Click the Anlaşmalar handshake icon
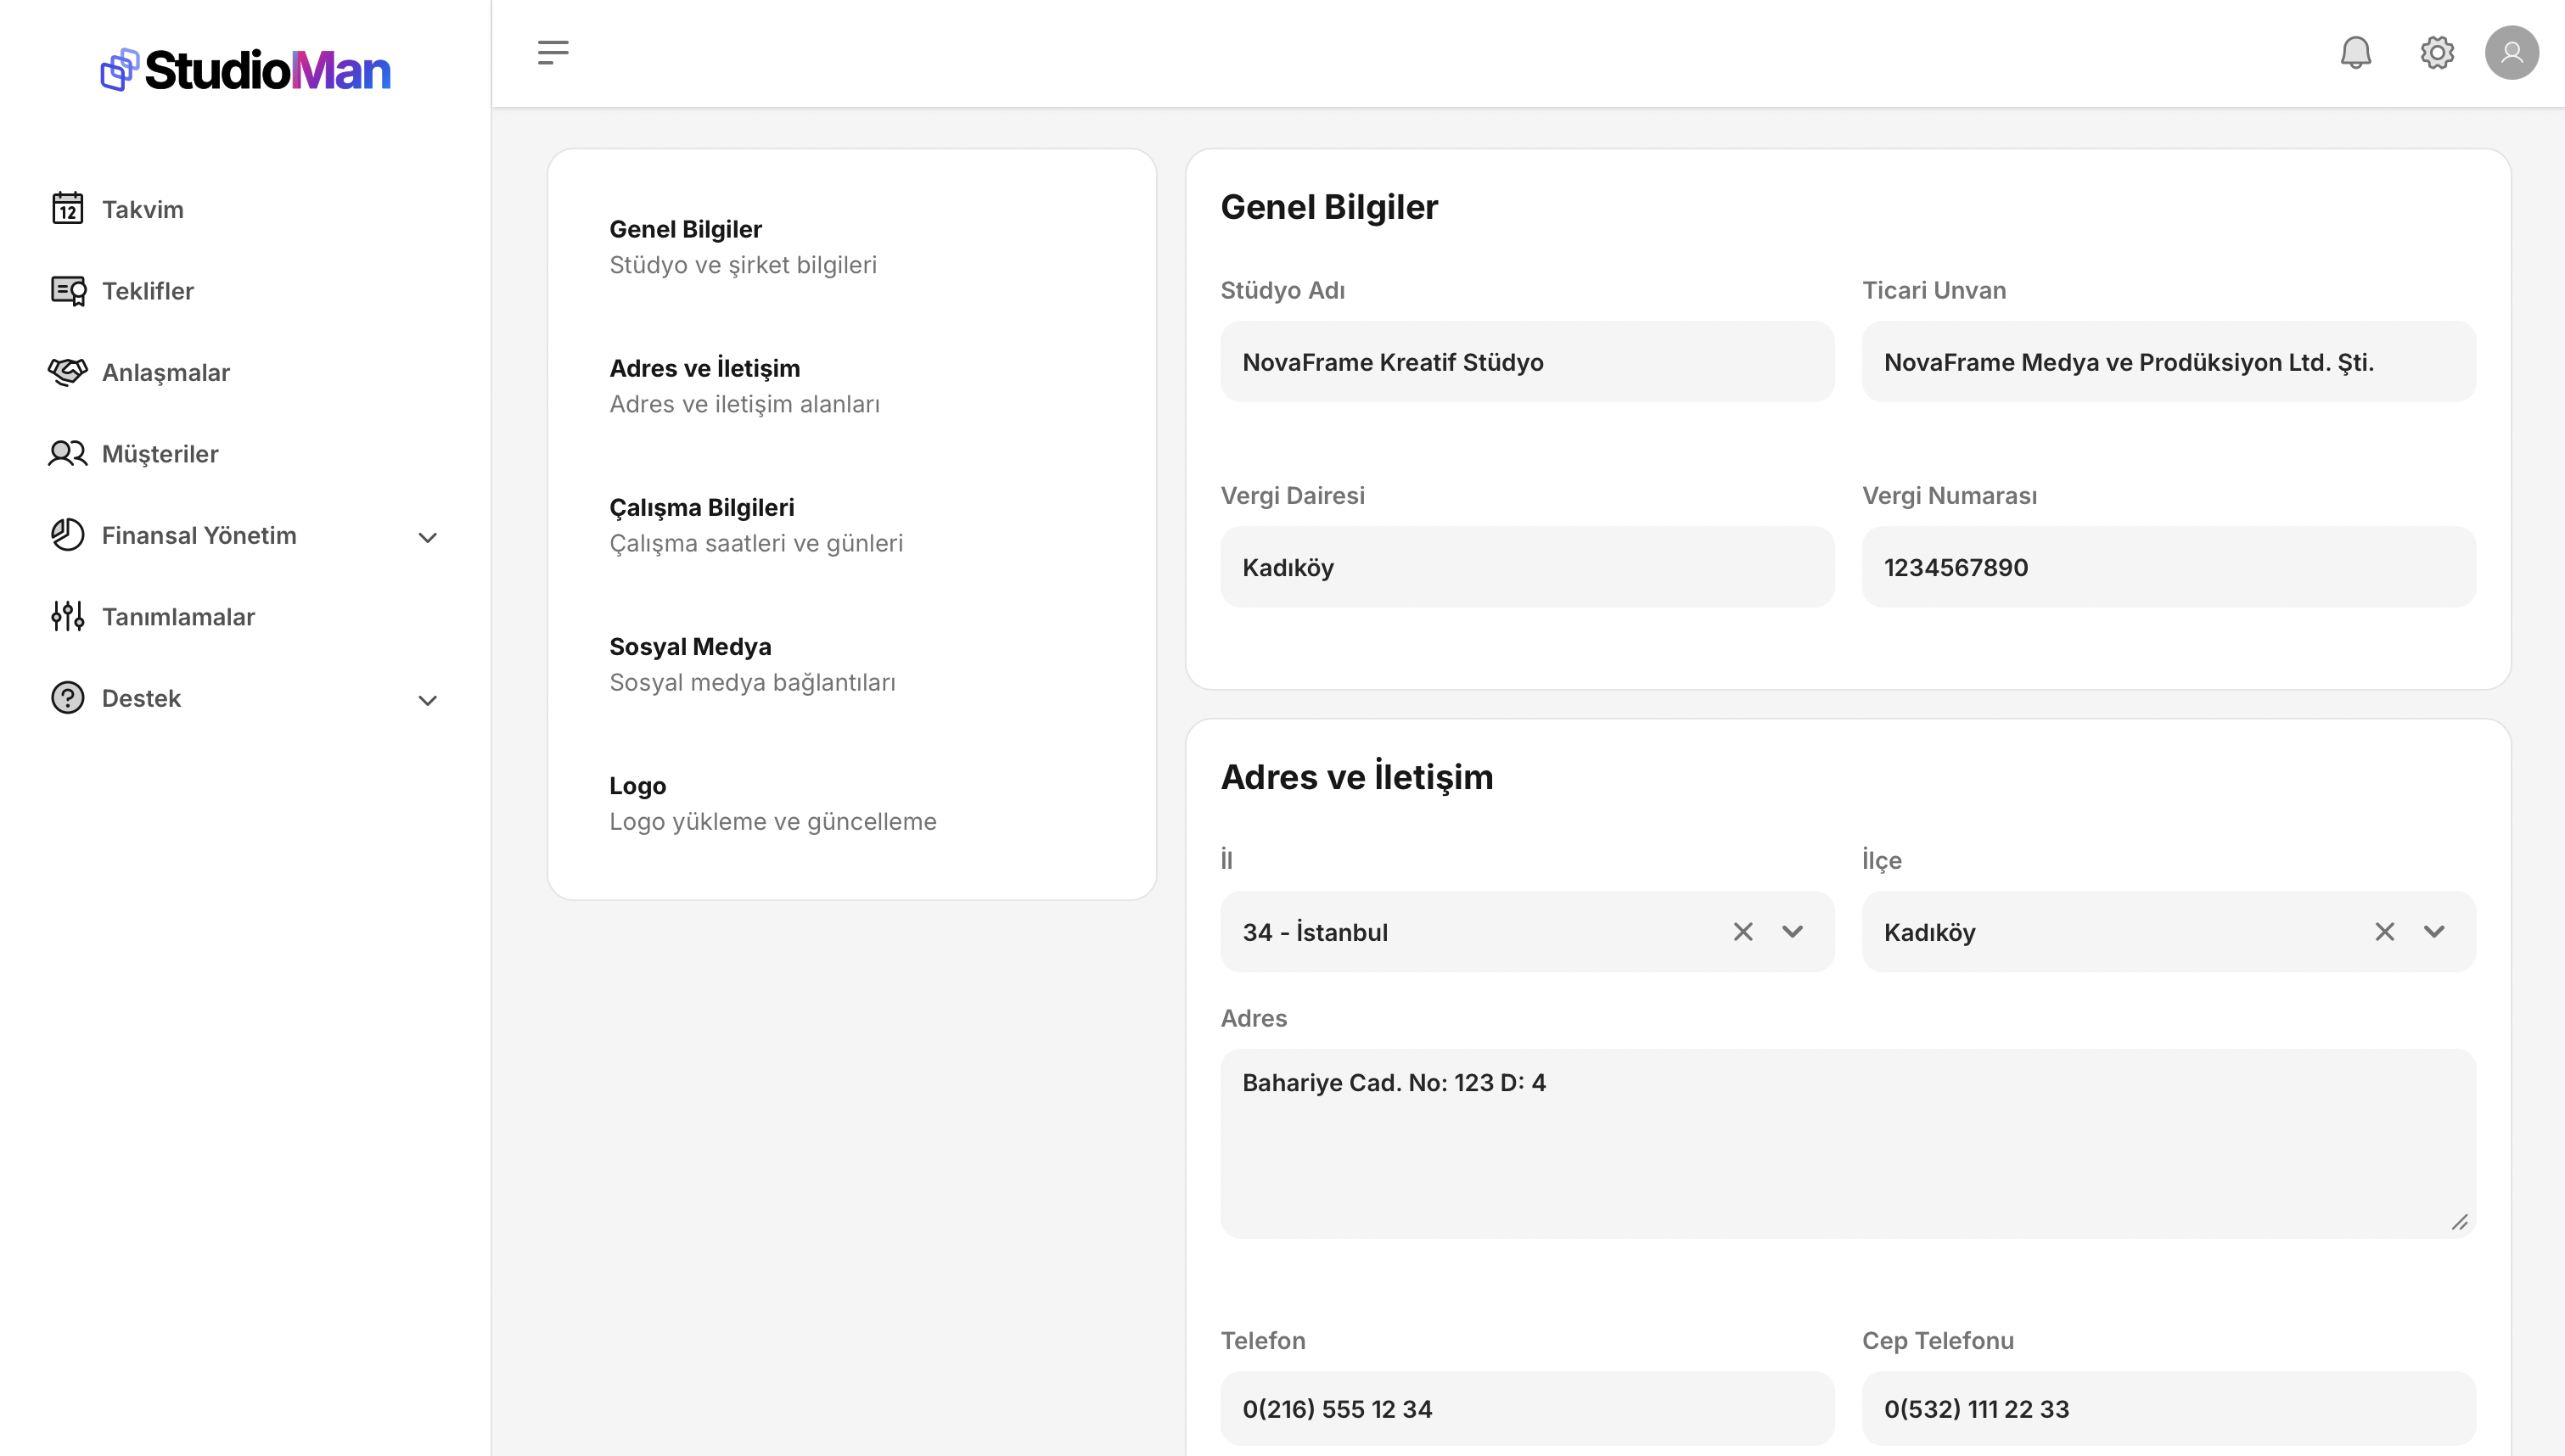2565x1456 pixels. coord(67,372)
